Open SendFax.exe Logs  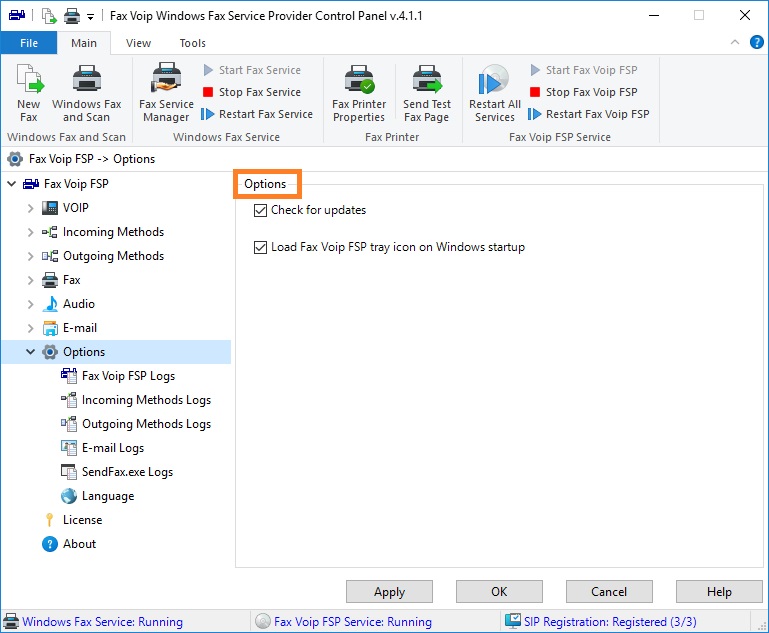click(x=127, y=472)
